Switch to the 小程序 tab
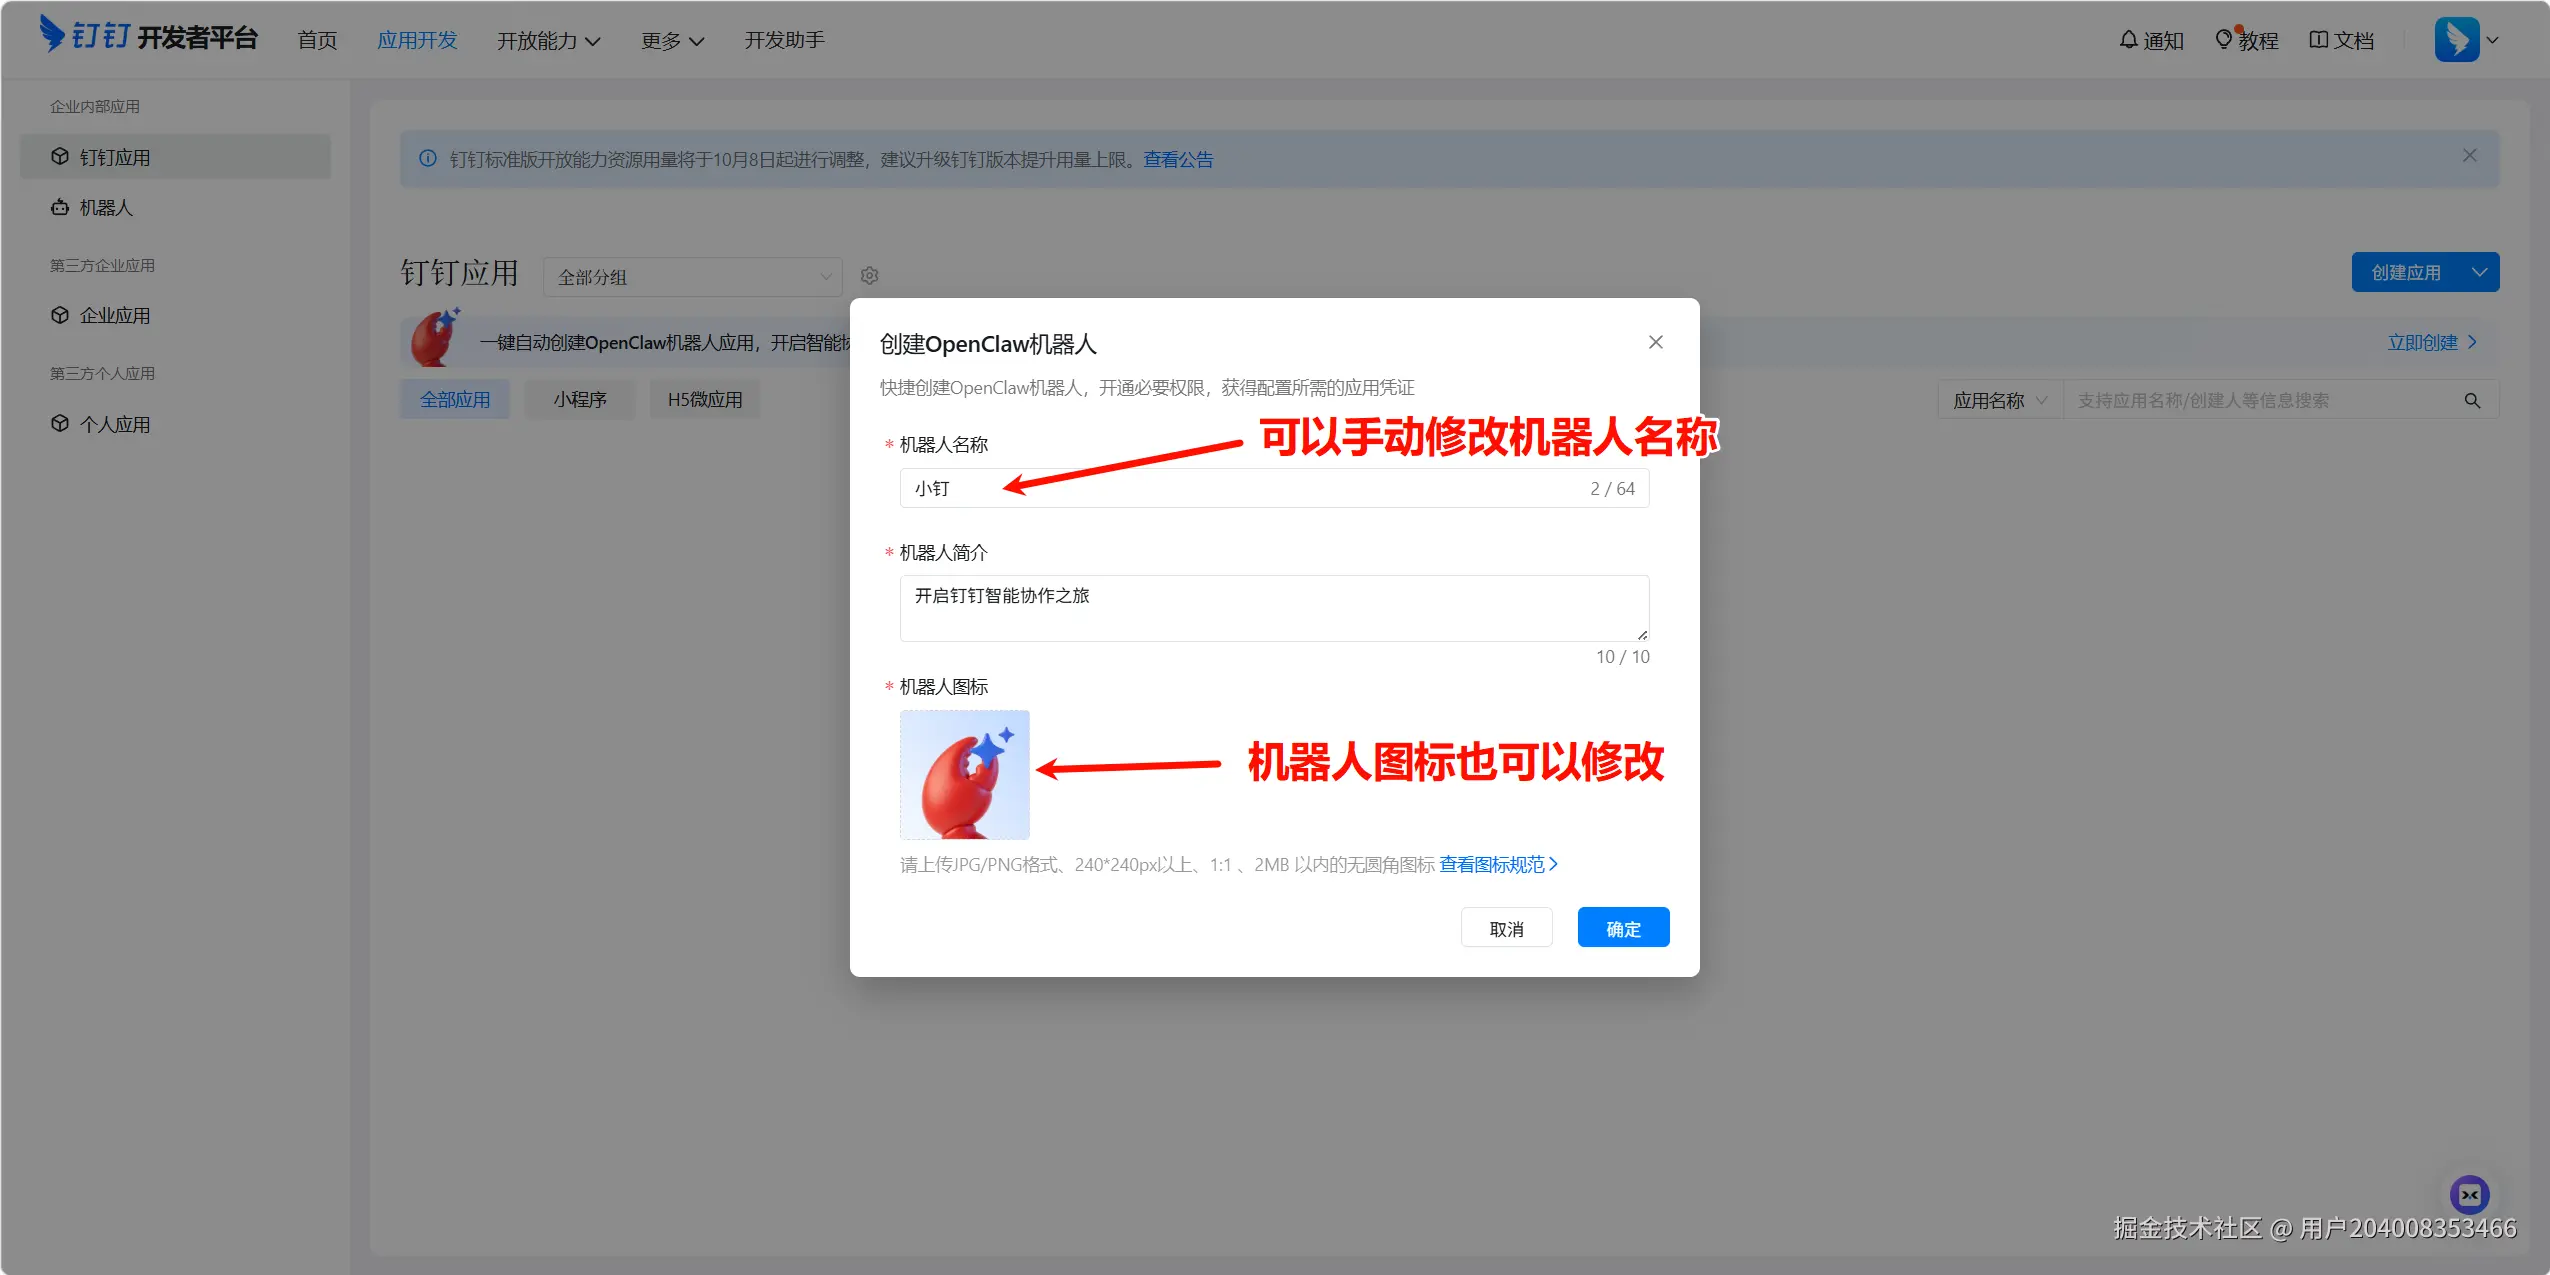This screenshot has width=2550, height=1275. 580,399
